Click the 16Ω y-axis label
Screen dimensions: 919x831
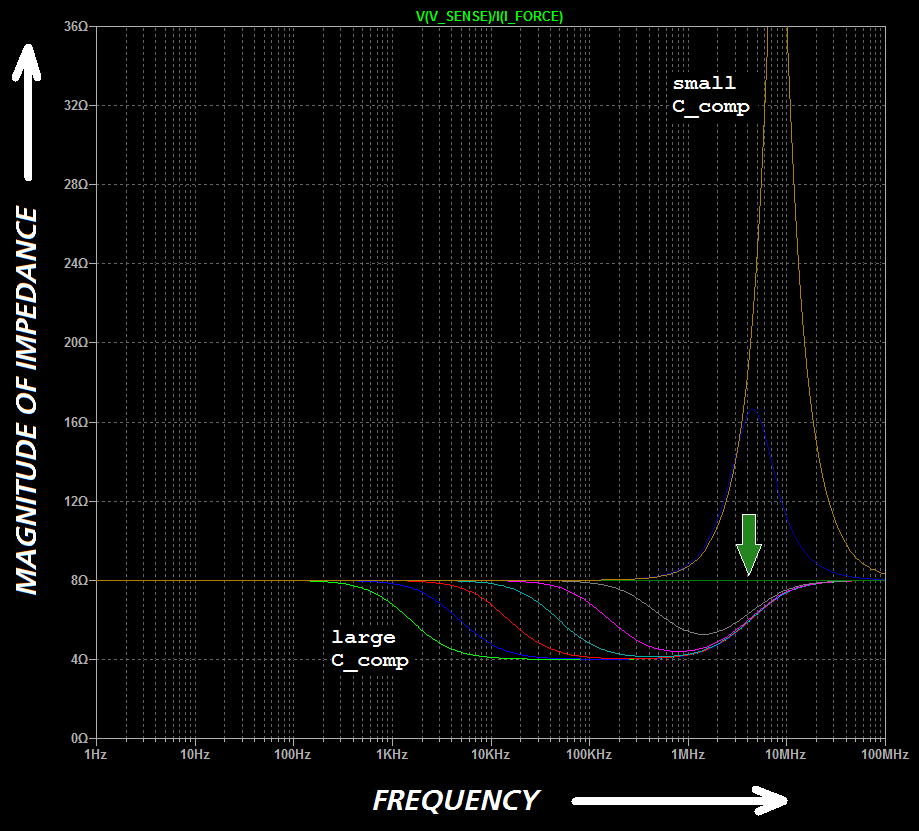(76, 422)
